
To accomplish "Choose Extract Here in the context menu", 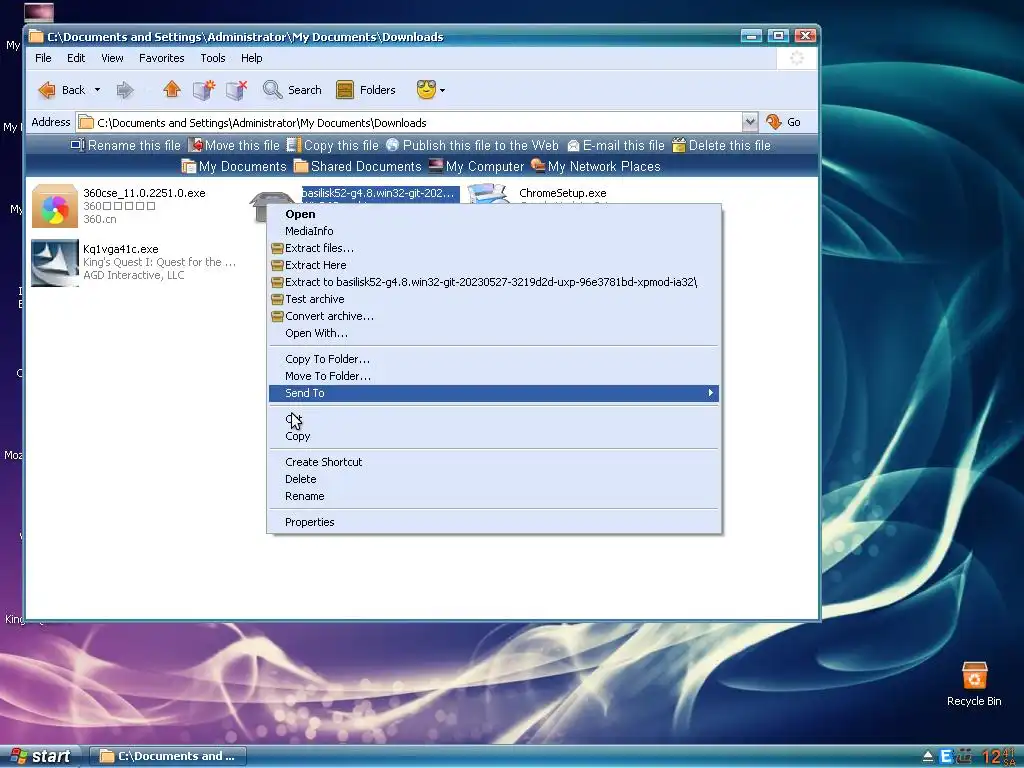I will click(494, 265).
